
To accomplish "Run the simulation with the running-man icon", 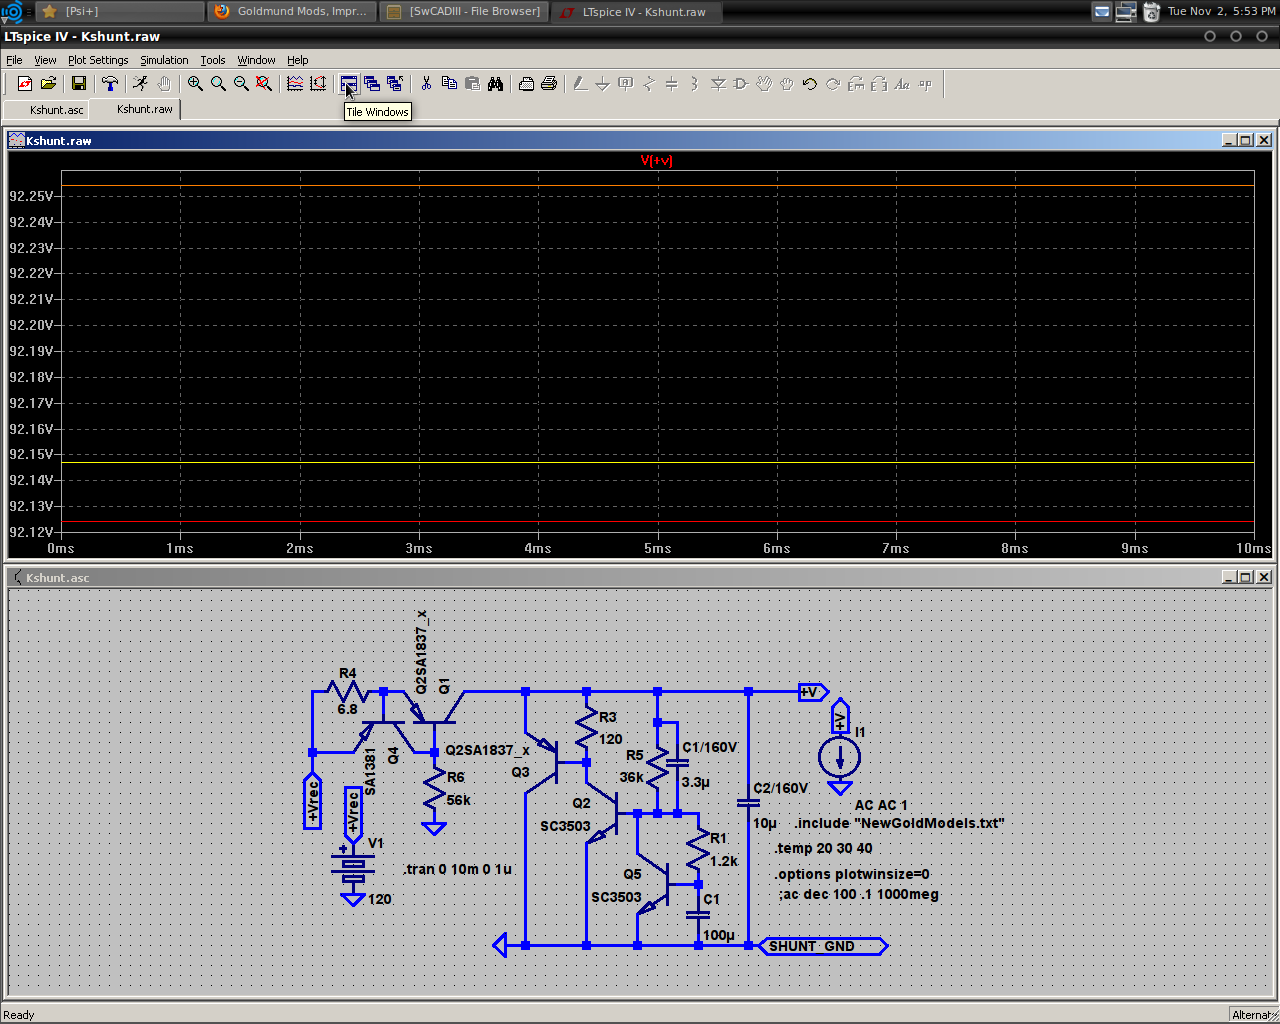I will coord(141,84).
